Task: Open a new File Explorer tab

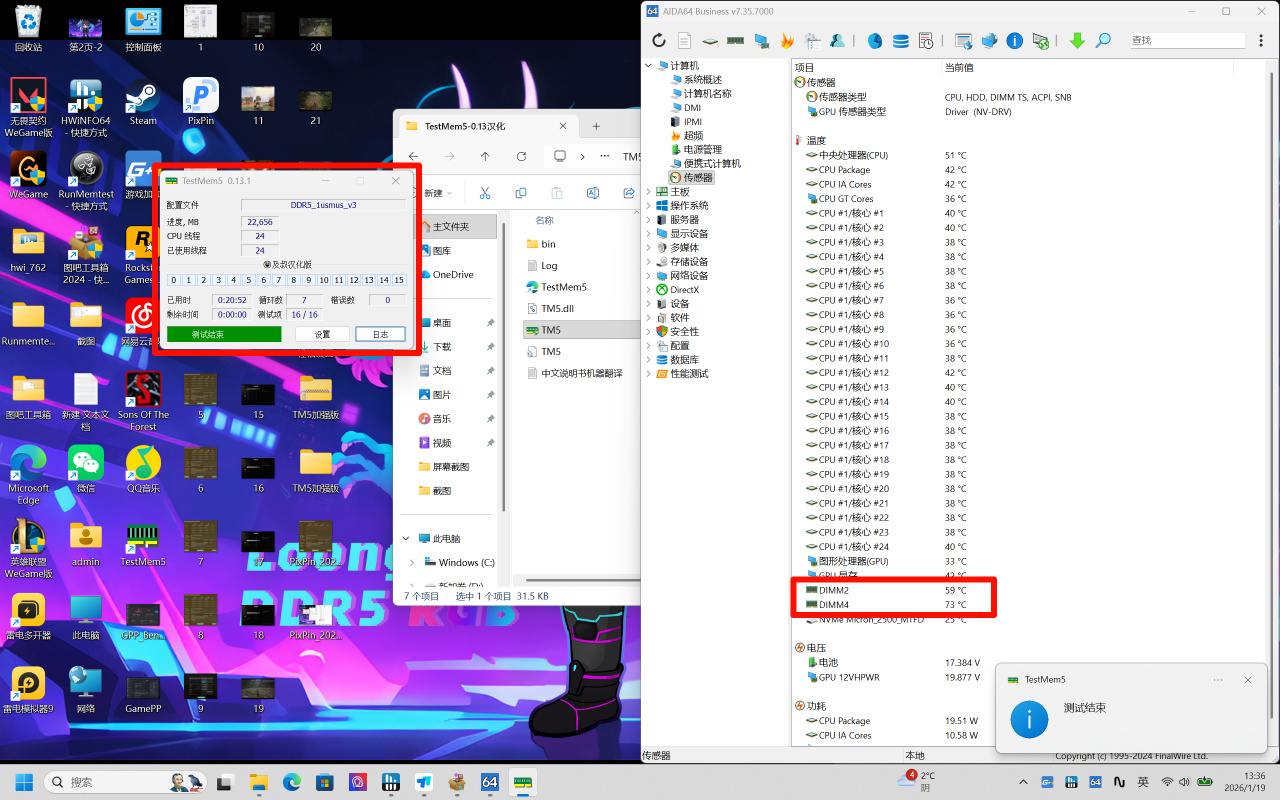Action: 596,126
